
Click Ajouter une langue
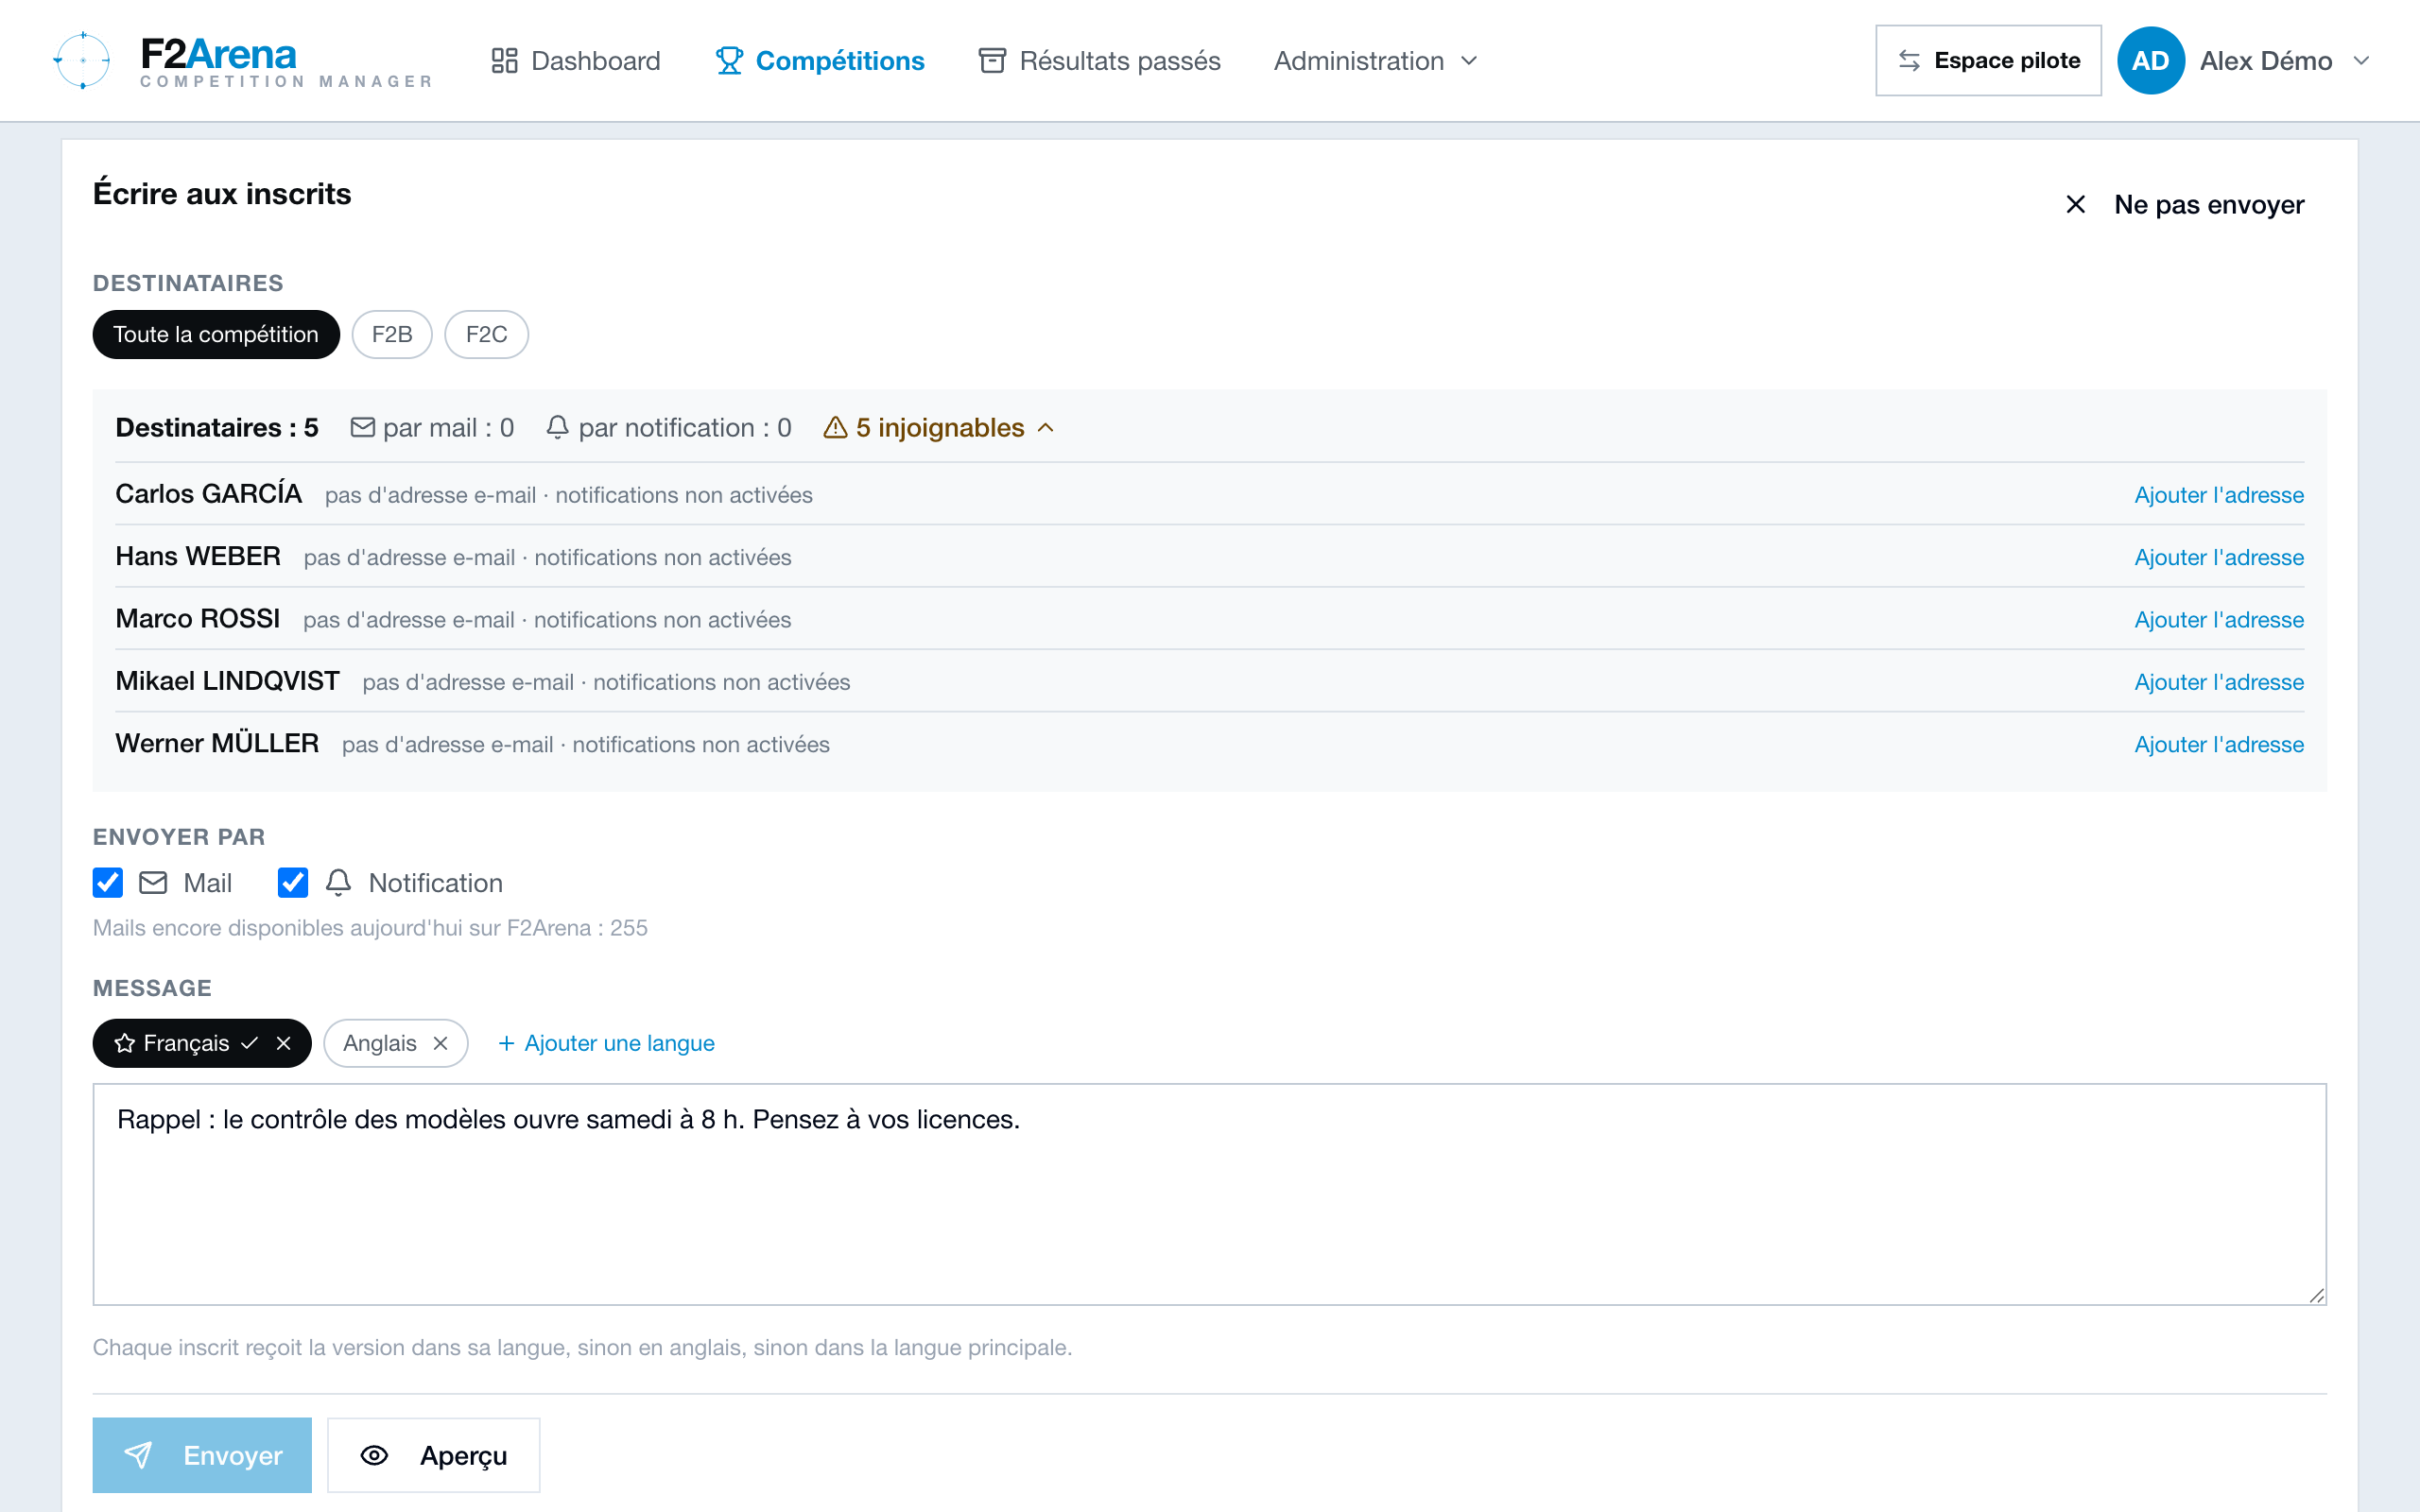[606, 1043]
